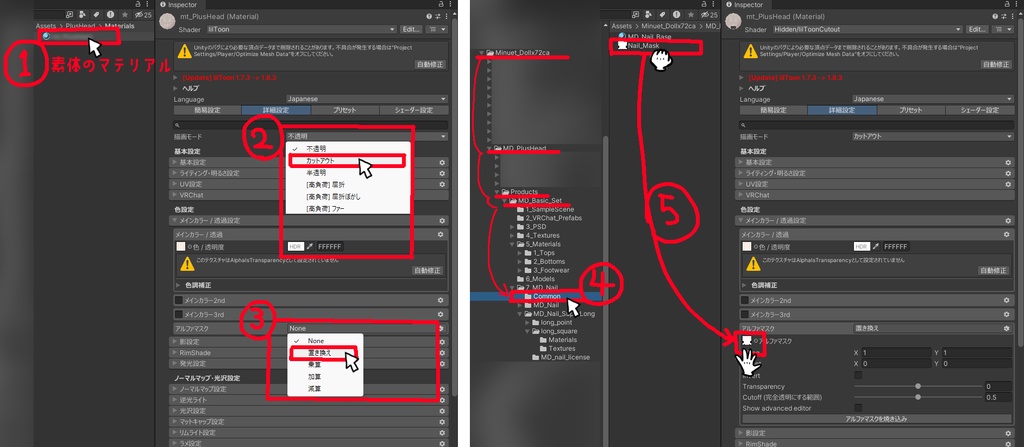
Task: Open the main color swatch in left Inspector
Action: 181,247
